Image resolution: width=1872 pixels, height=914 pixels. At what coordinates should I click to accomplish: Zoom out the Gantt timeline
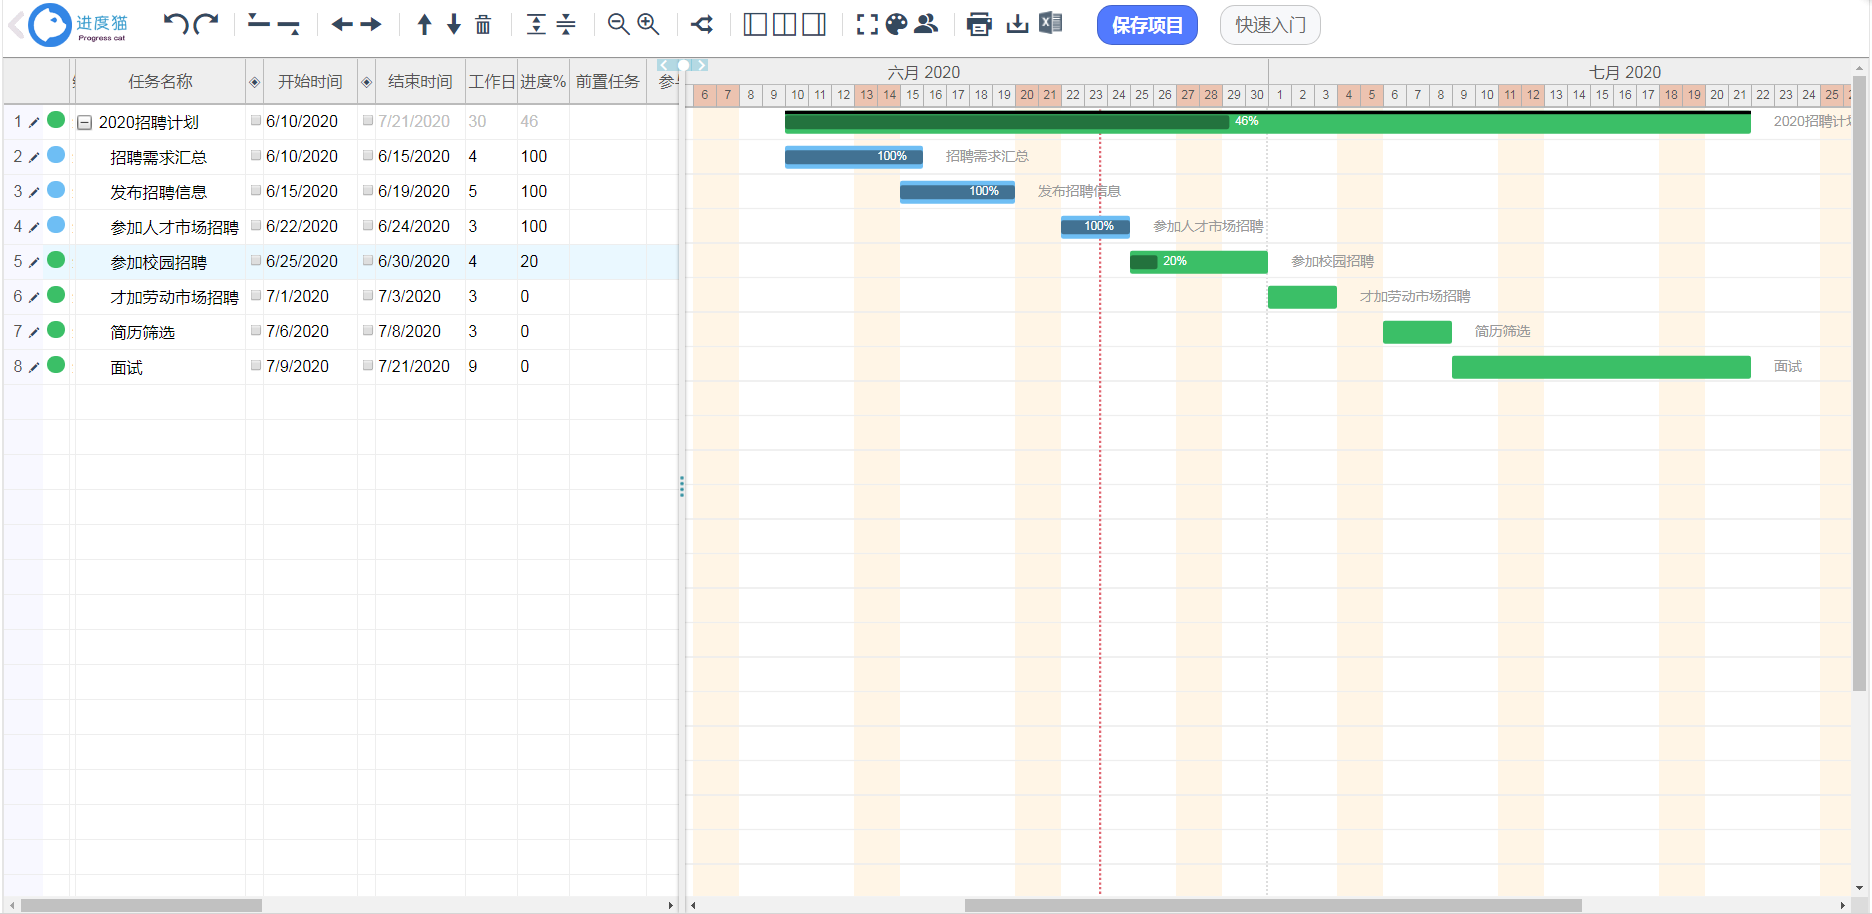point(619,25)
